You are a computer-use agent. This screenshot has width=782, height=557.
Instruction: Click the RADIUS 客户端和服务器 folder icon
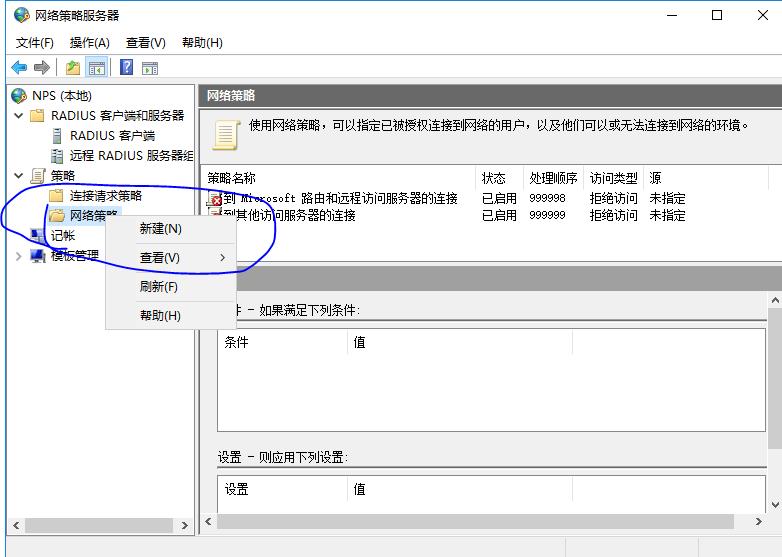click(37, 116)
